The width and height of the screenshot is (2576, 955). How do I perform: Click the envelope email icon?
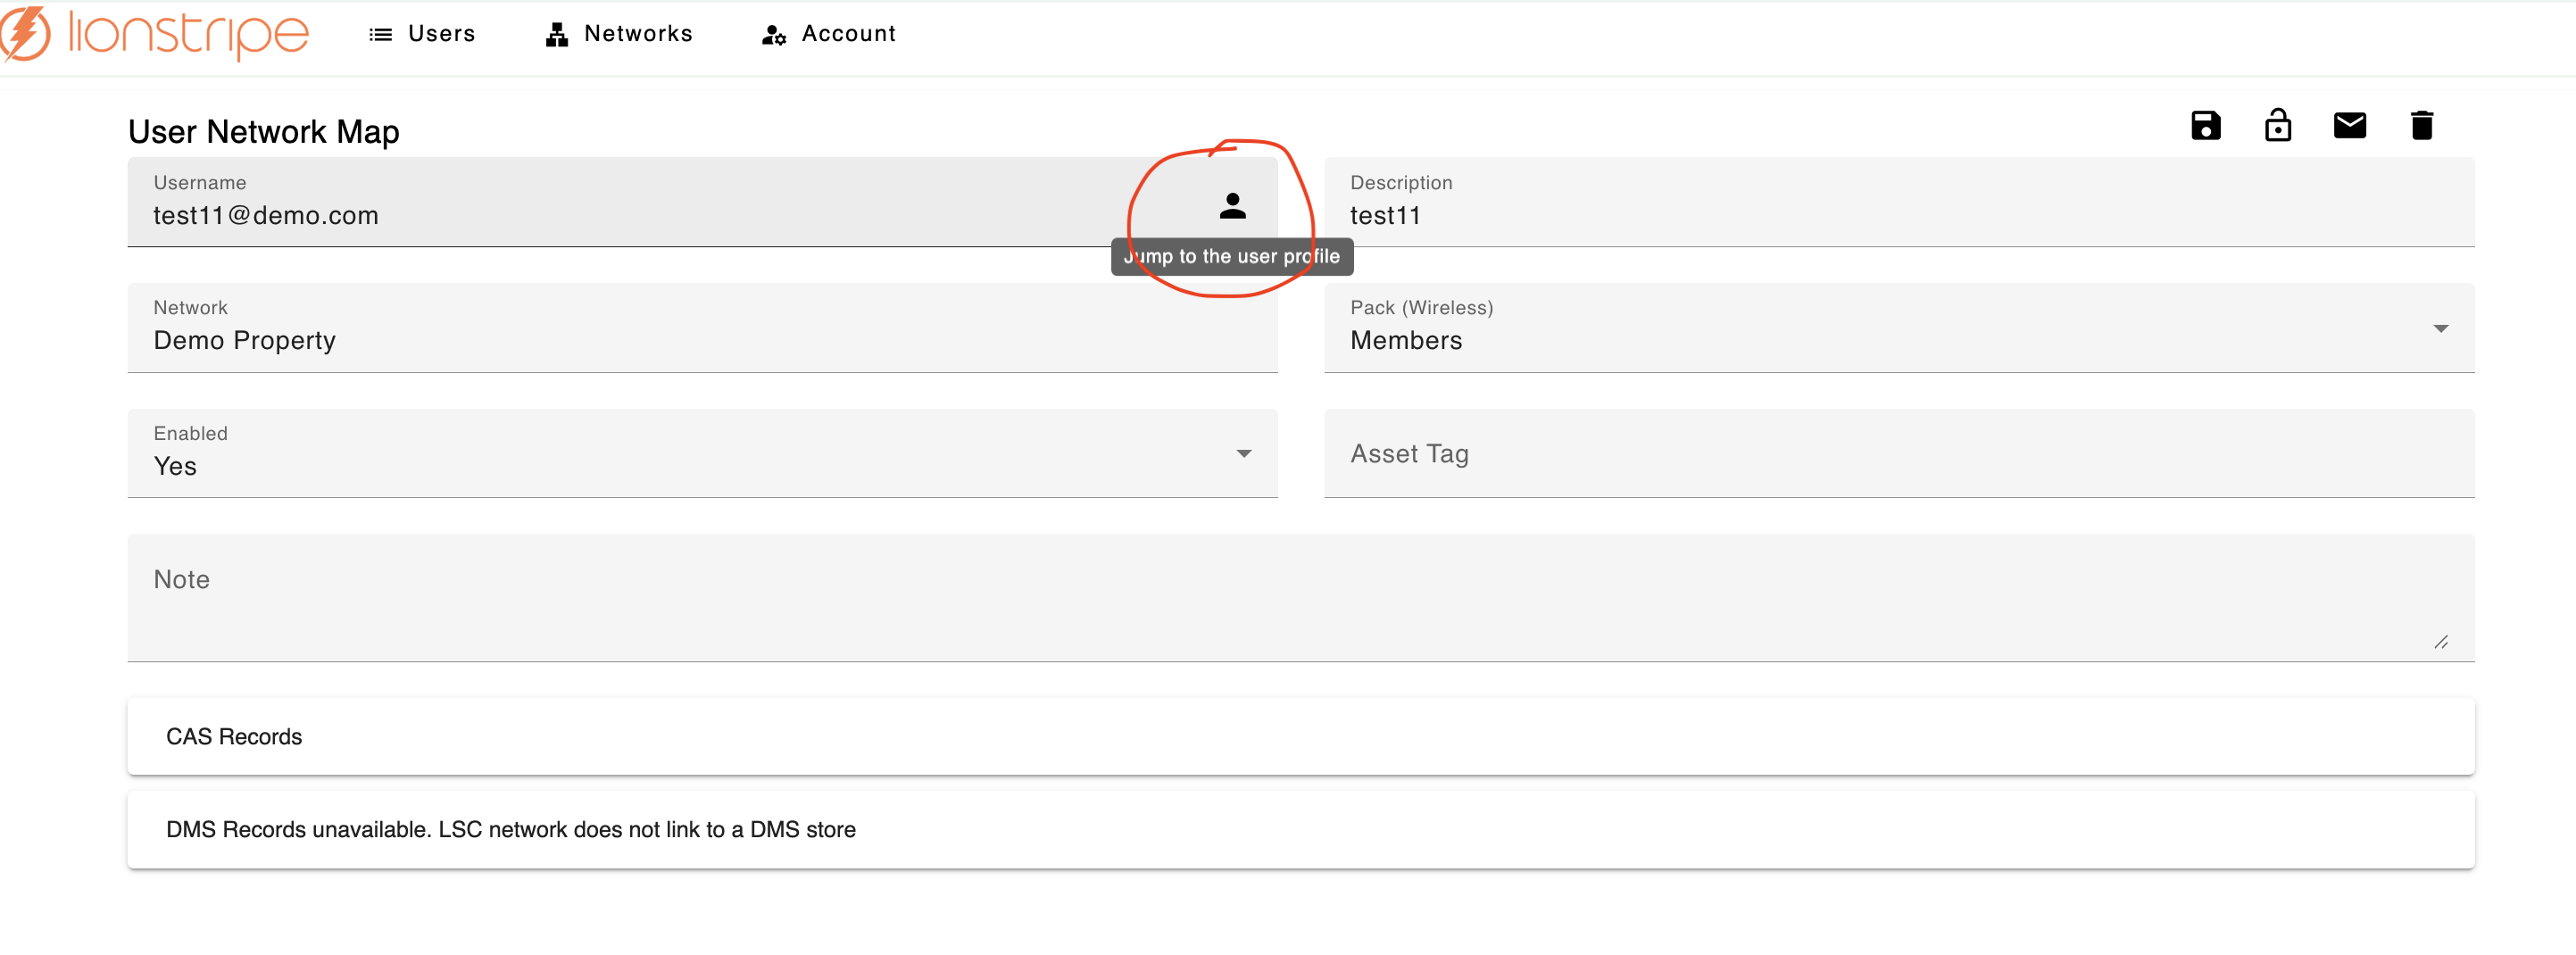2349,126
